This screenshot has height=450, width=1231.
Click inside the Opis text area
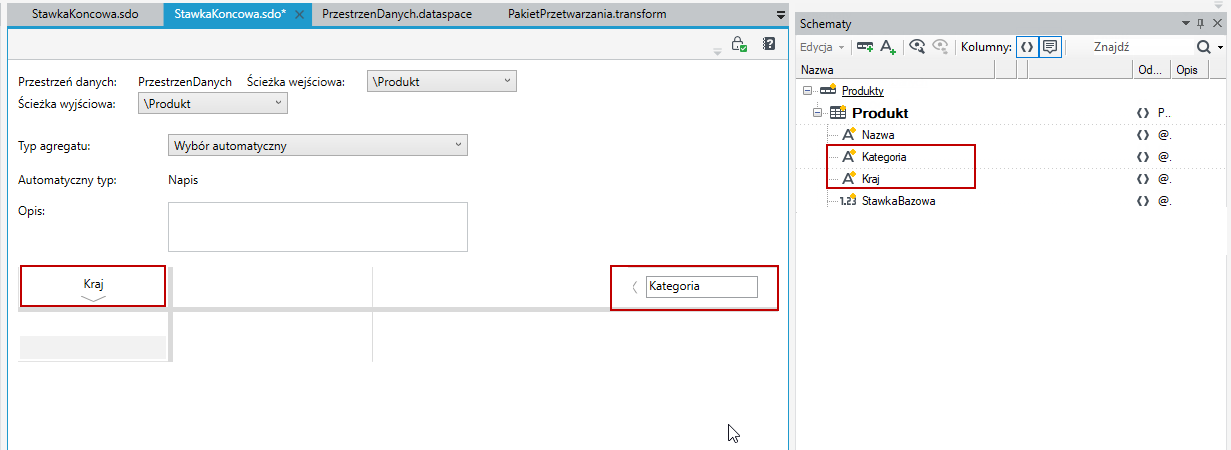coord(318,227)
